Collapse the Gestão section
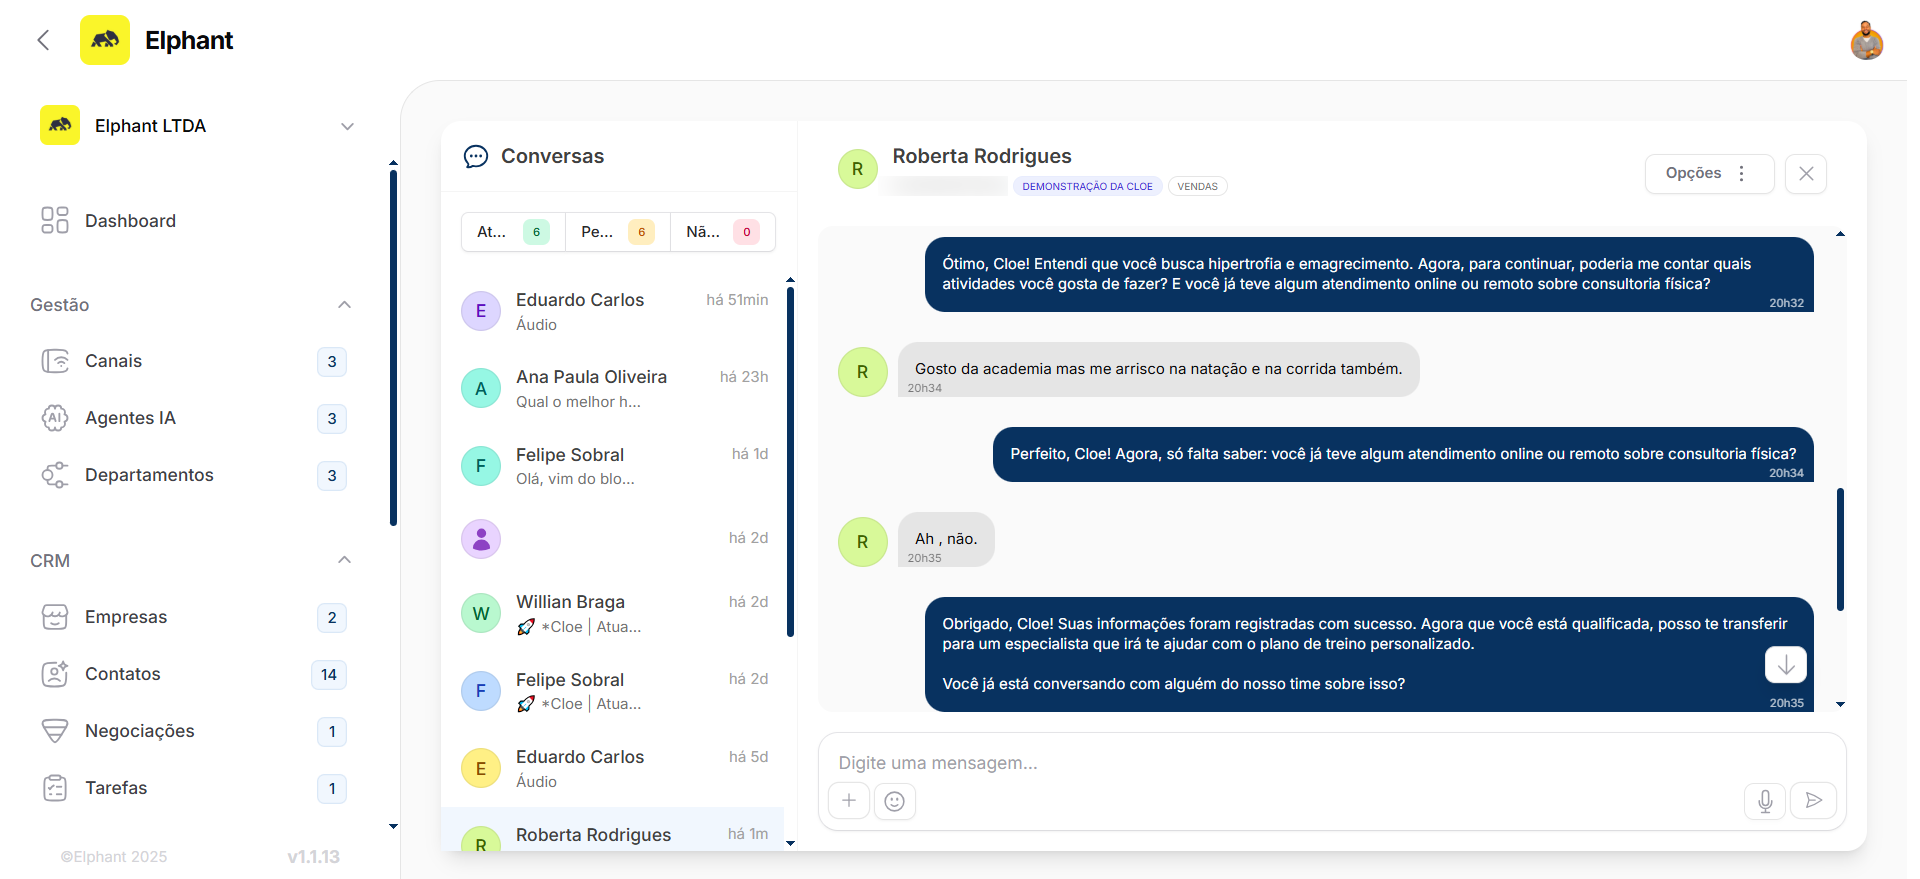This screenshot has height=879, width=1920. tap(345, 304)
